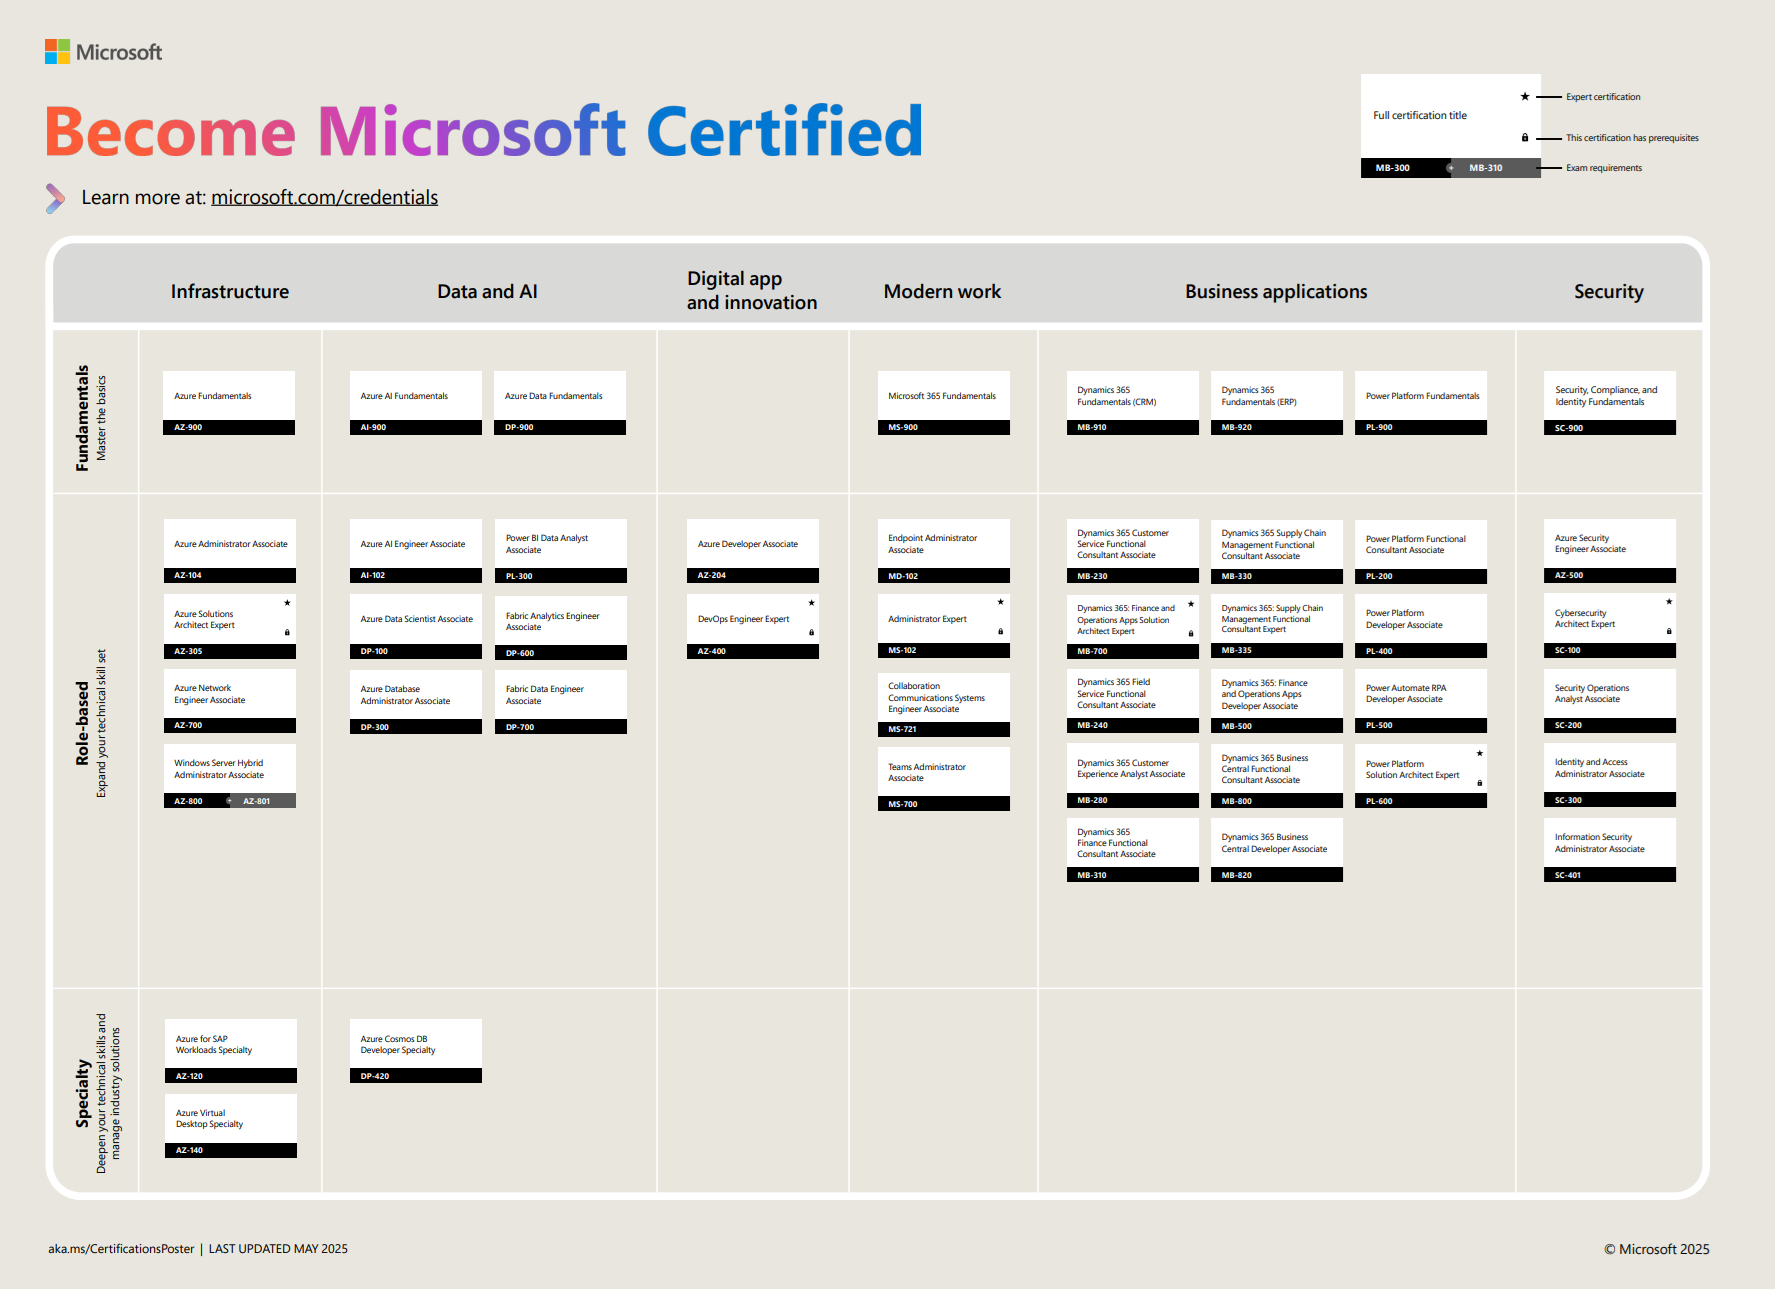Click the star on Power Platform Solution Architect Expert
This screenshot has height=1289, width=1775.
(x=1479, y=753)
